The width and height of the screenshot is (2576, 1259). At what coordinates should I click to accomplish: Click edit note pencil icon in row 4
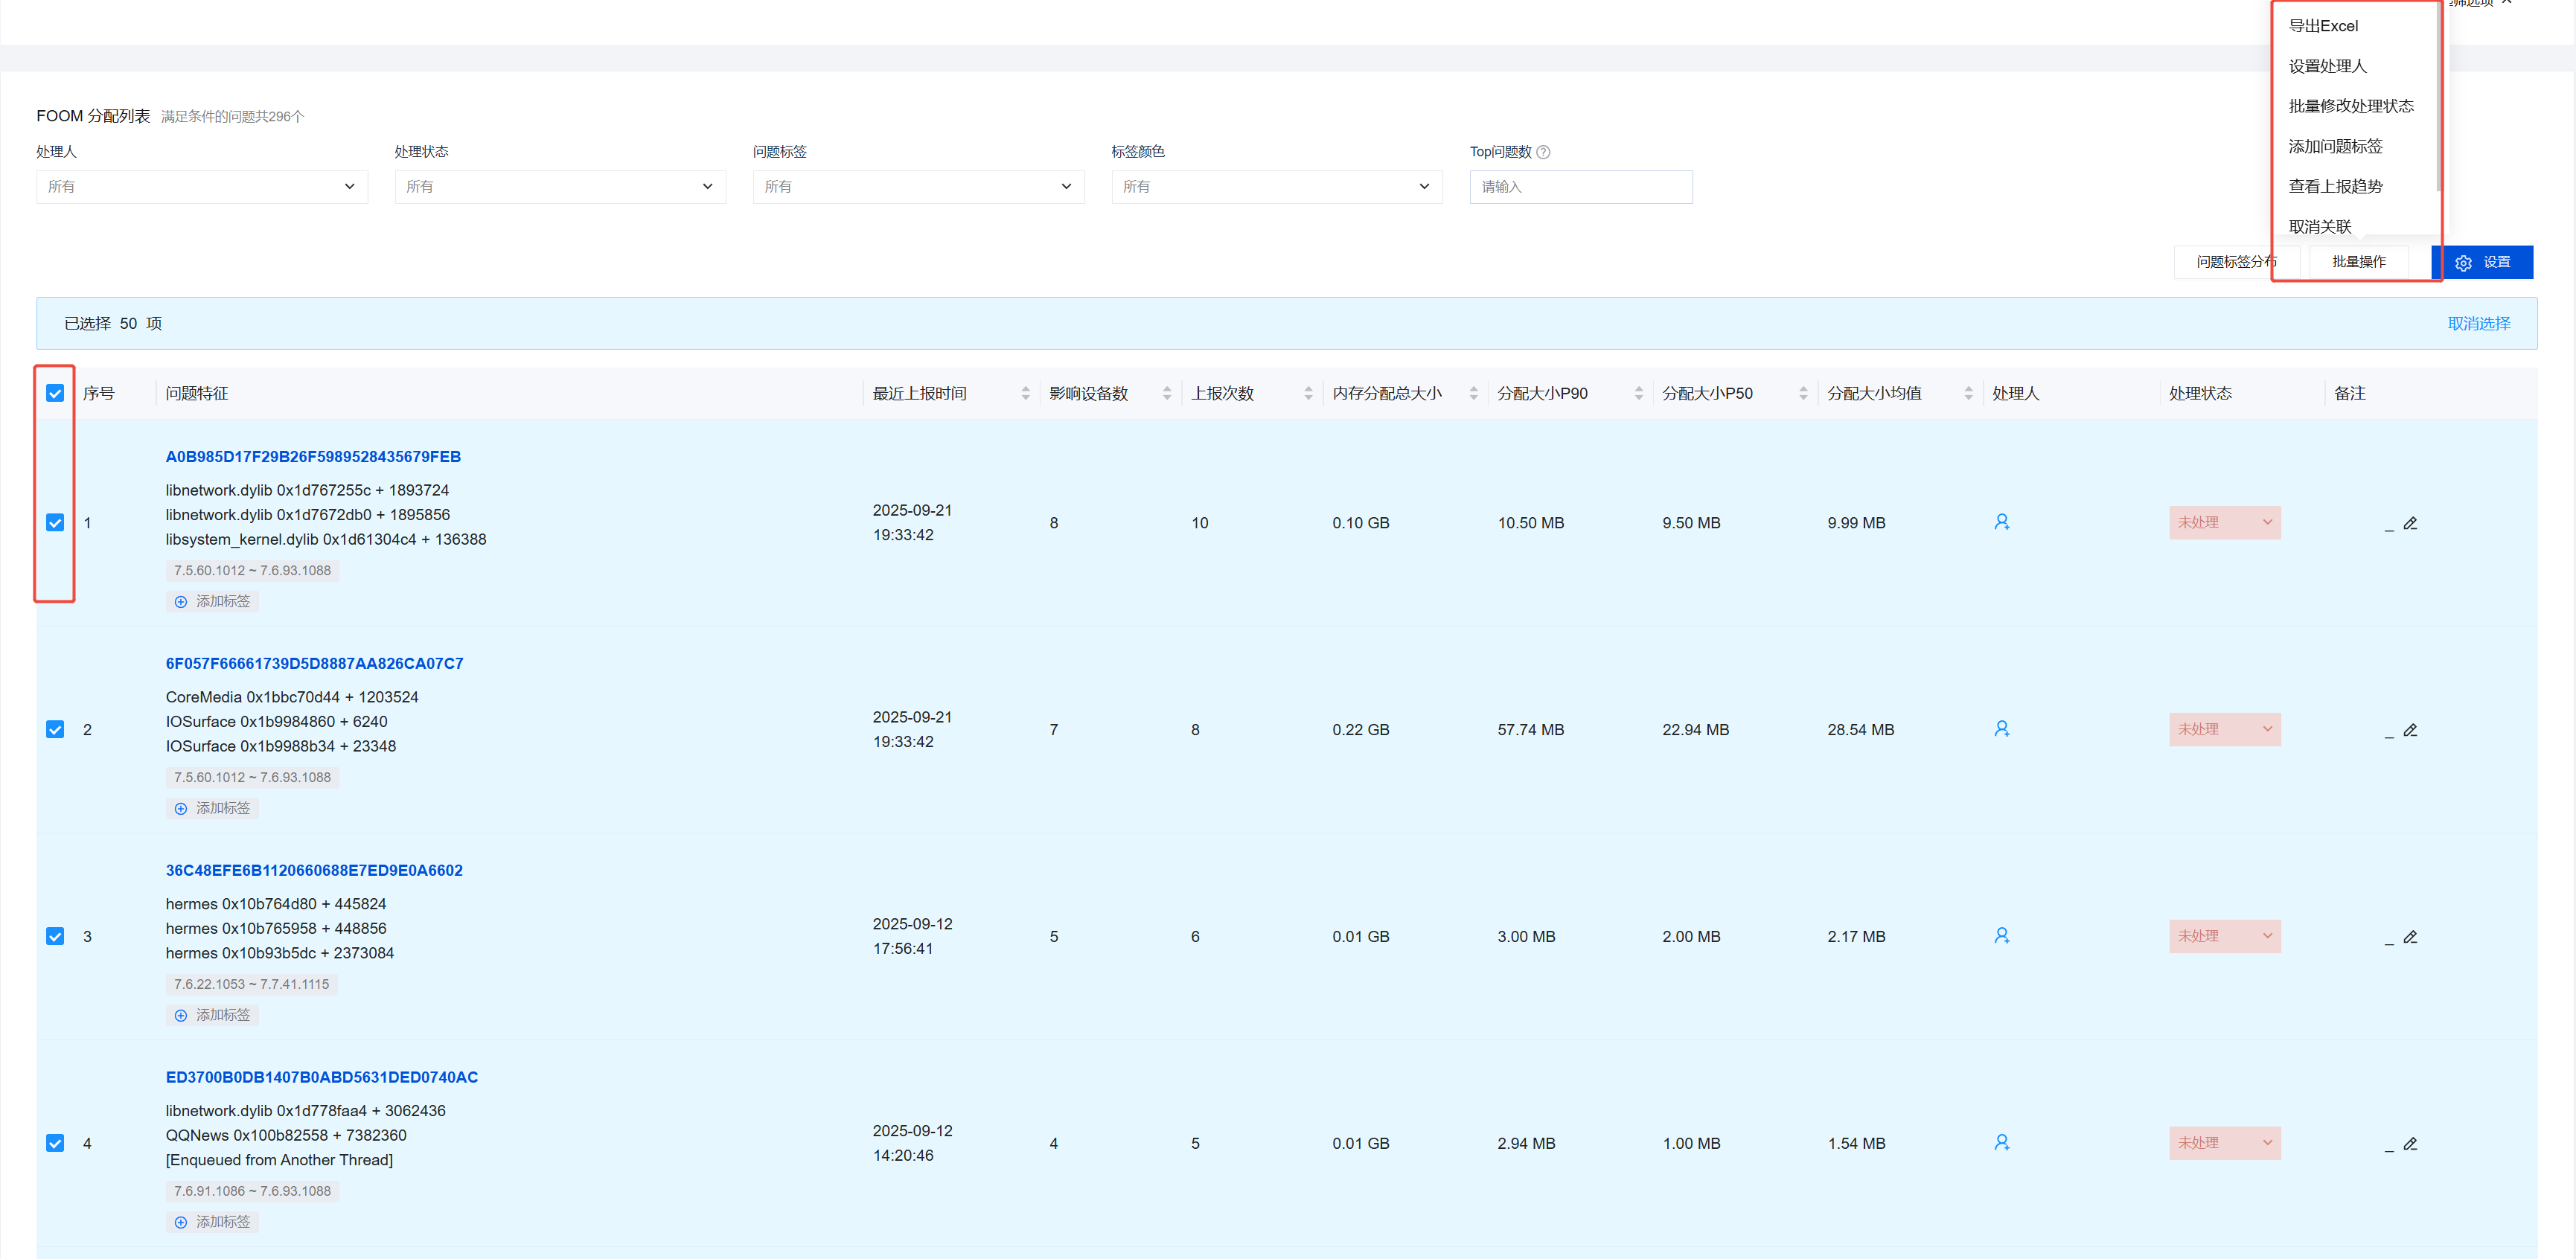2410,1144
